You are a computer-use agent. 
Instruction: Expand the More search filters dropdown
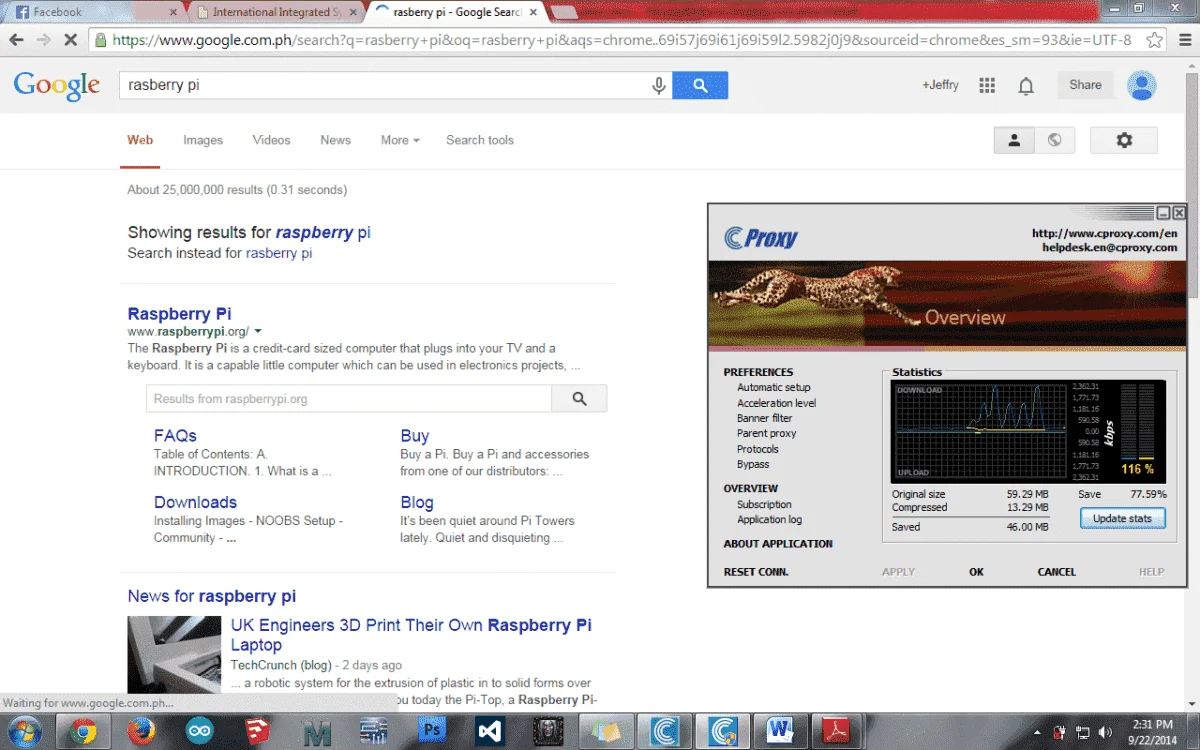tap(400, 140)
